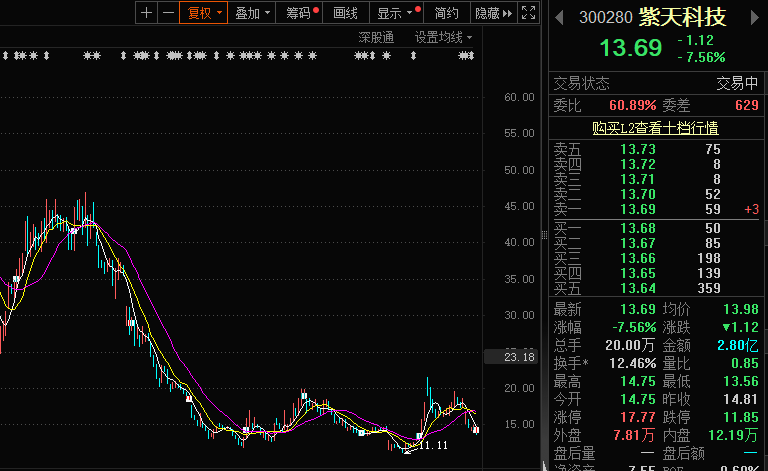This screenshot has width=768, height=471.
Task: Go to previous stock arrow
Action: 559,18
